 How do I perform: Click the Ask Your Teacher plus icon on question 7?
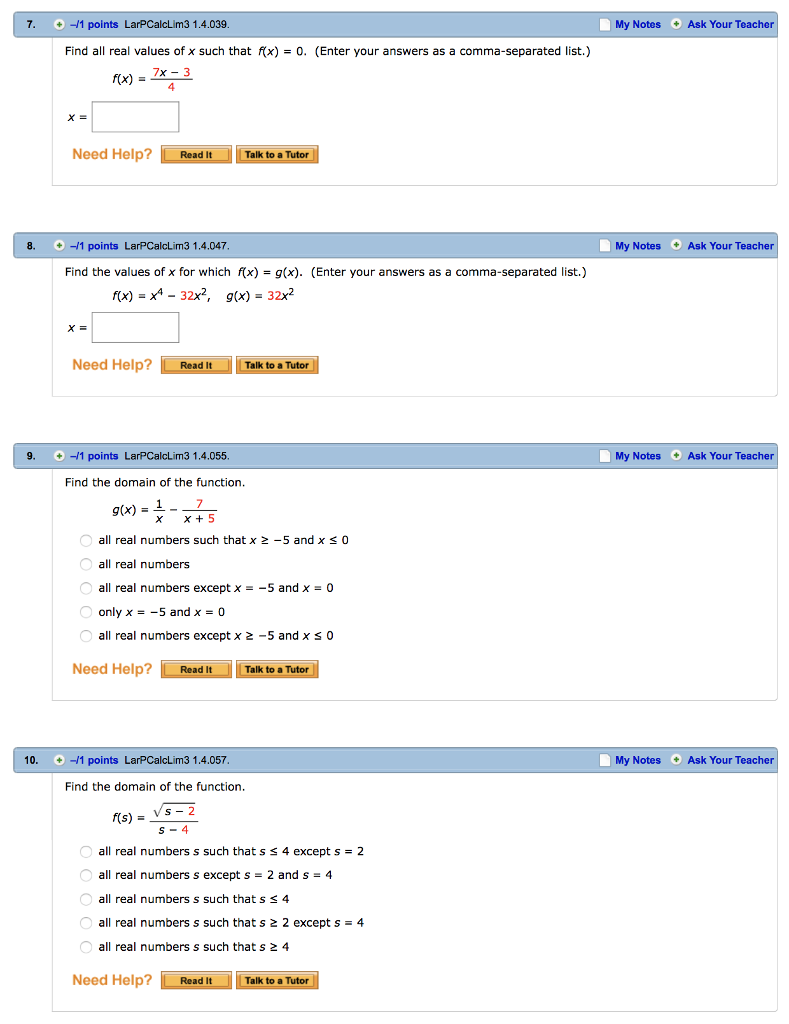coord(678,24)
